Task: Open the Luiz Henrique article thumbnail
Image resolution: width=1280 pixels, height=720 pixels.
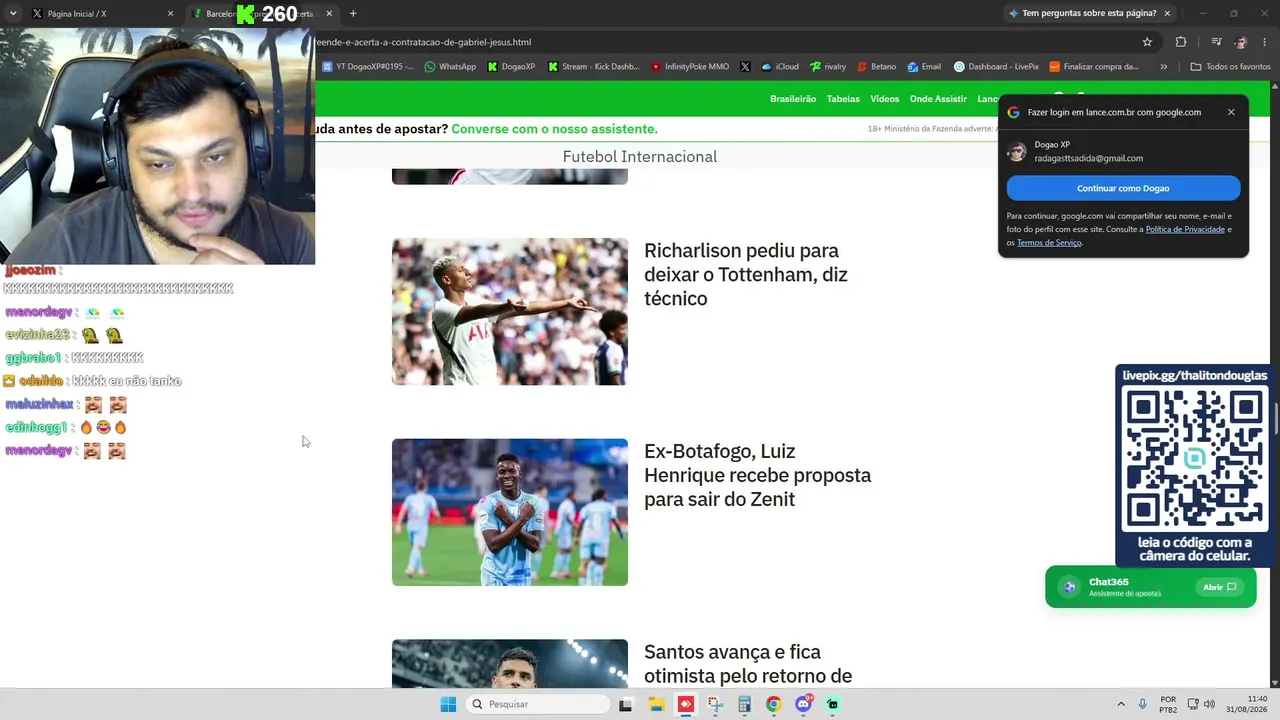Action: [510, 512]
